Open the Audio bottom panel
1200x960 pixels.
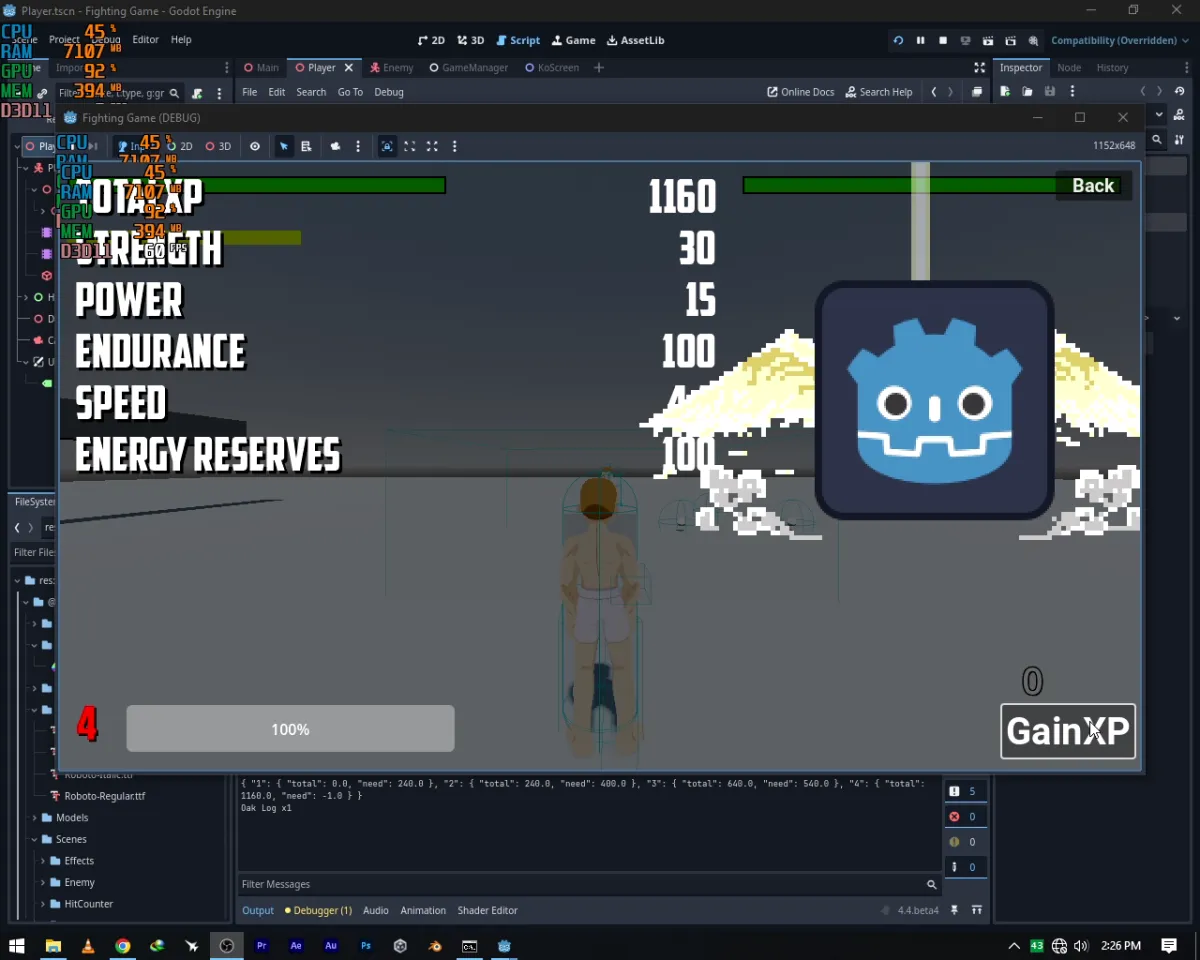pyautogui.click(x=376, y=910)
